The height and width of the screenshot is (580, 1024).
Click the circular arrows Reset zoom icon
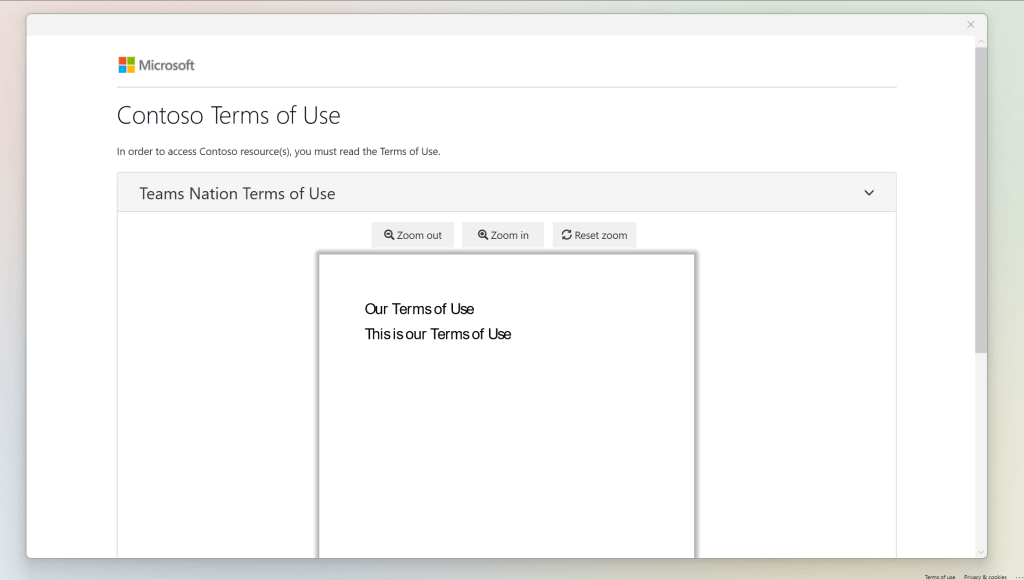[x=566, y=235]
